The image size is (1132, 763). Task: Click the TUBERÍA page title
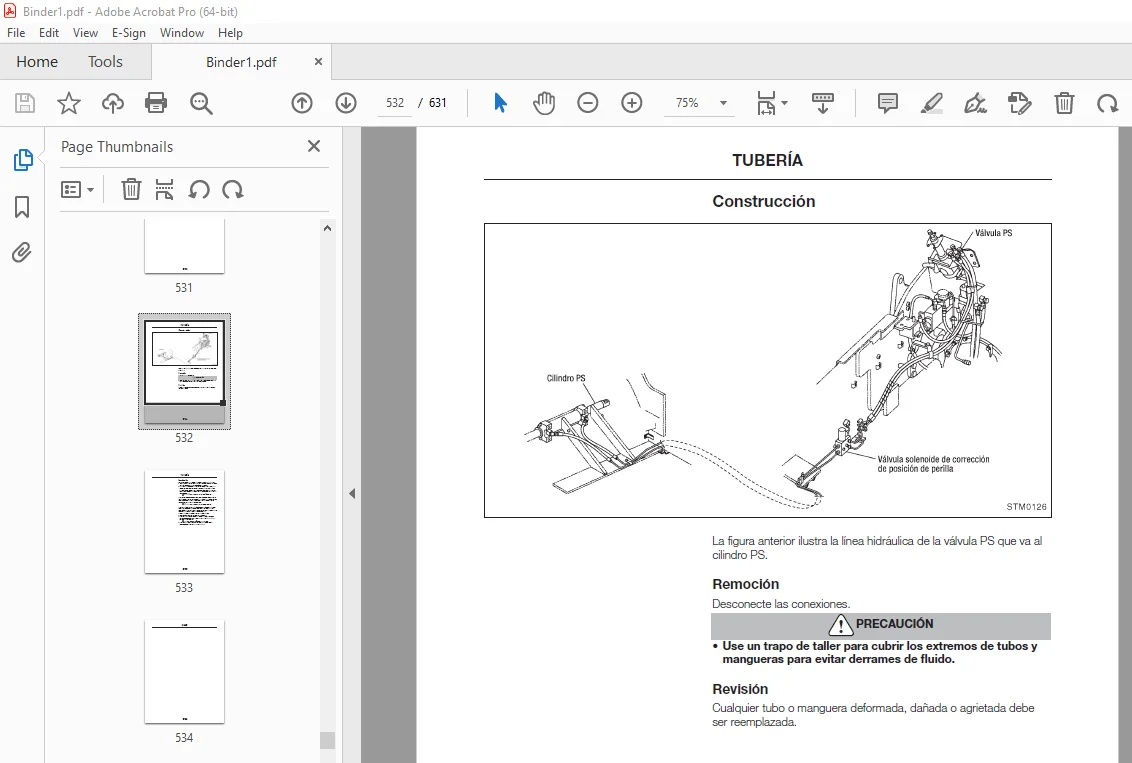pyautogui.click(x=767, y=160)
